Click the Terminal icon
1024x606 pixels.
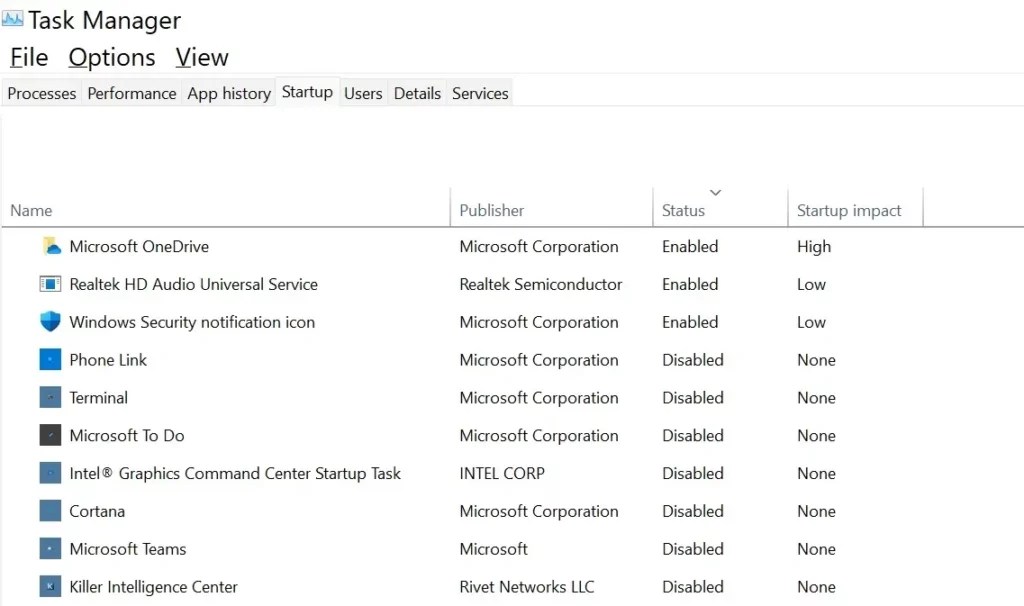tap(49, 397)
